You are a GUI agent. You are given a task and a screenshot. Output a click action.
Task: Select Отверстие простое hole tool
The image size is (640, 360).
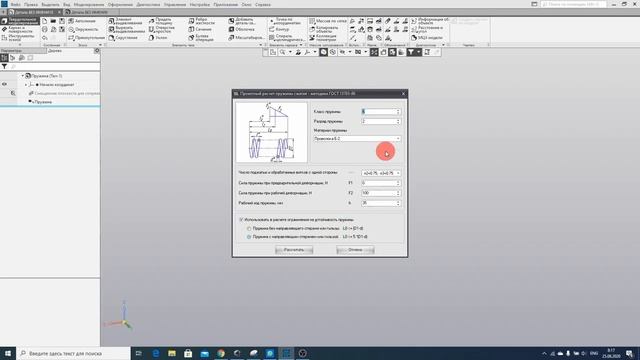click(x=162, y=29)
